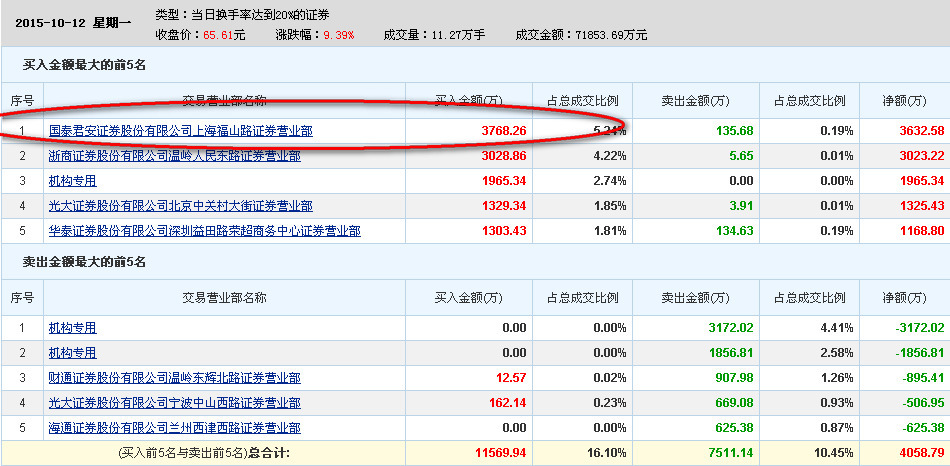Select buy amount 3768.26
The height and width of the screenshot is (466, 950).
504,131
